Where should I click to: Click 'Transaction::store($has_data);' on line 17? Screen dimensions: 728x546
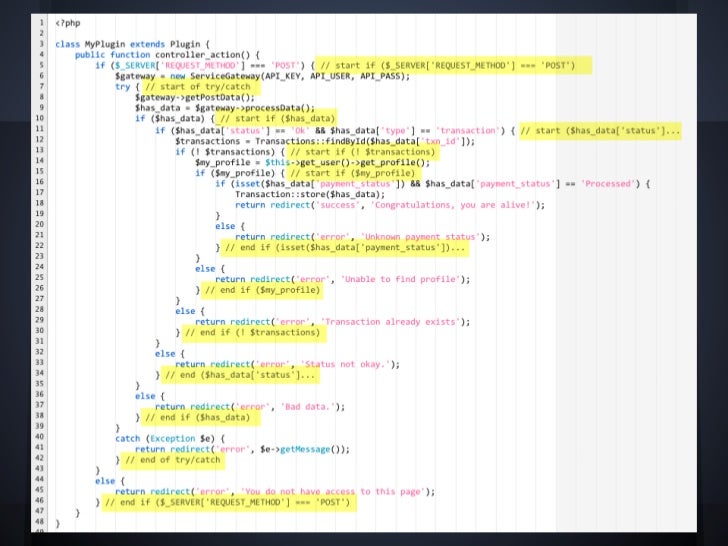click(310, 195)
